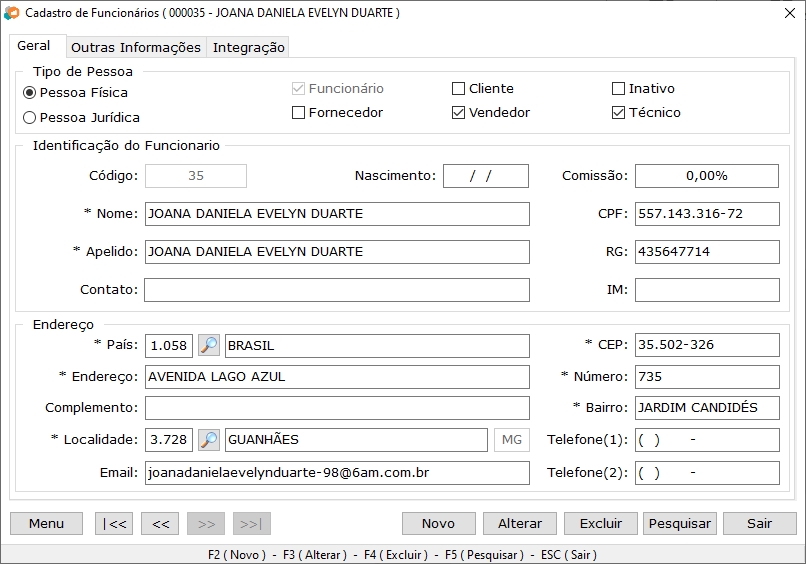Check the Fornecedor checkbox
The width and height of the screenshot is (806, 564).
pos(299,113)
